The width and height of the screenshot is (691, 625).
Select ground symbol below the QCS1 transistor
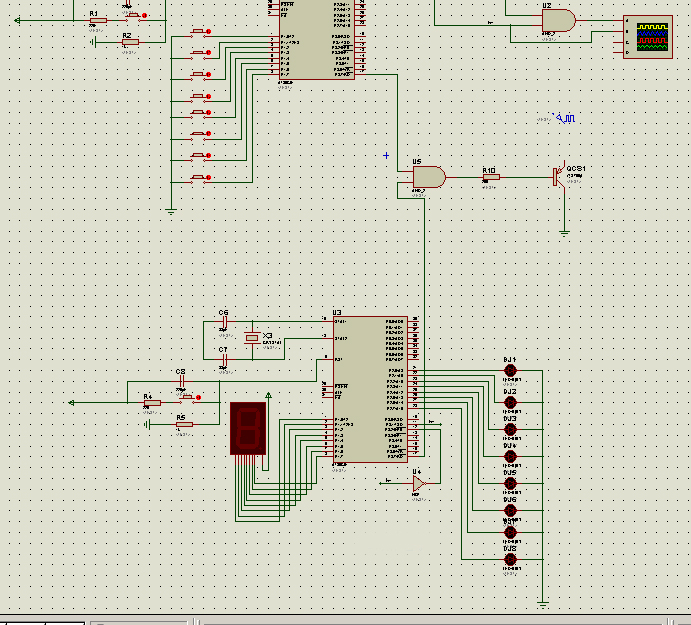coord(564,233)
